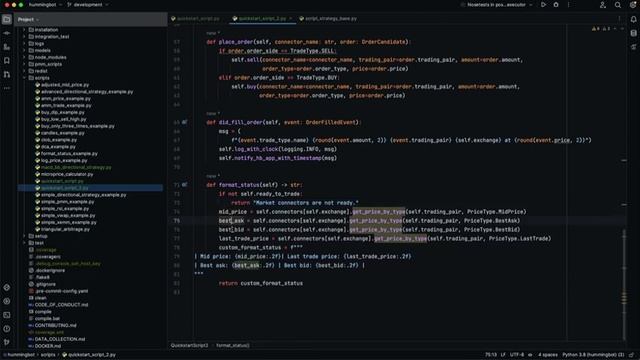
Task: Start debugging with the bug icon
Action: click(556, 5)
